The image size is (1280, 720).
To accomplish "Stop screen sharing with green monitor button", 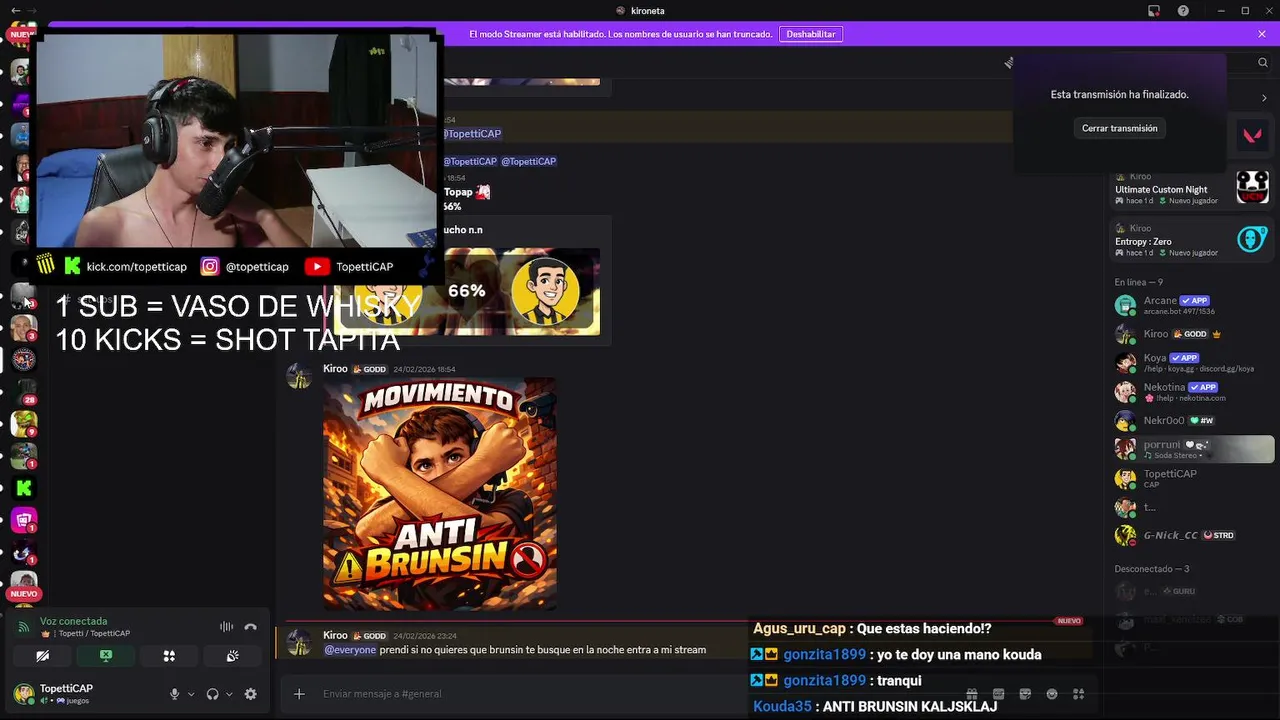I will coord(105,656).
